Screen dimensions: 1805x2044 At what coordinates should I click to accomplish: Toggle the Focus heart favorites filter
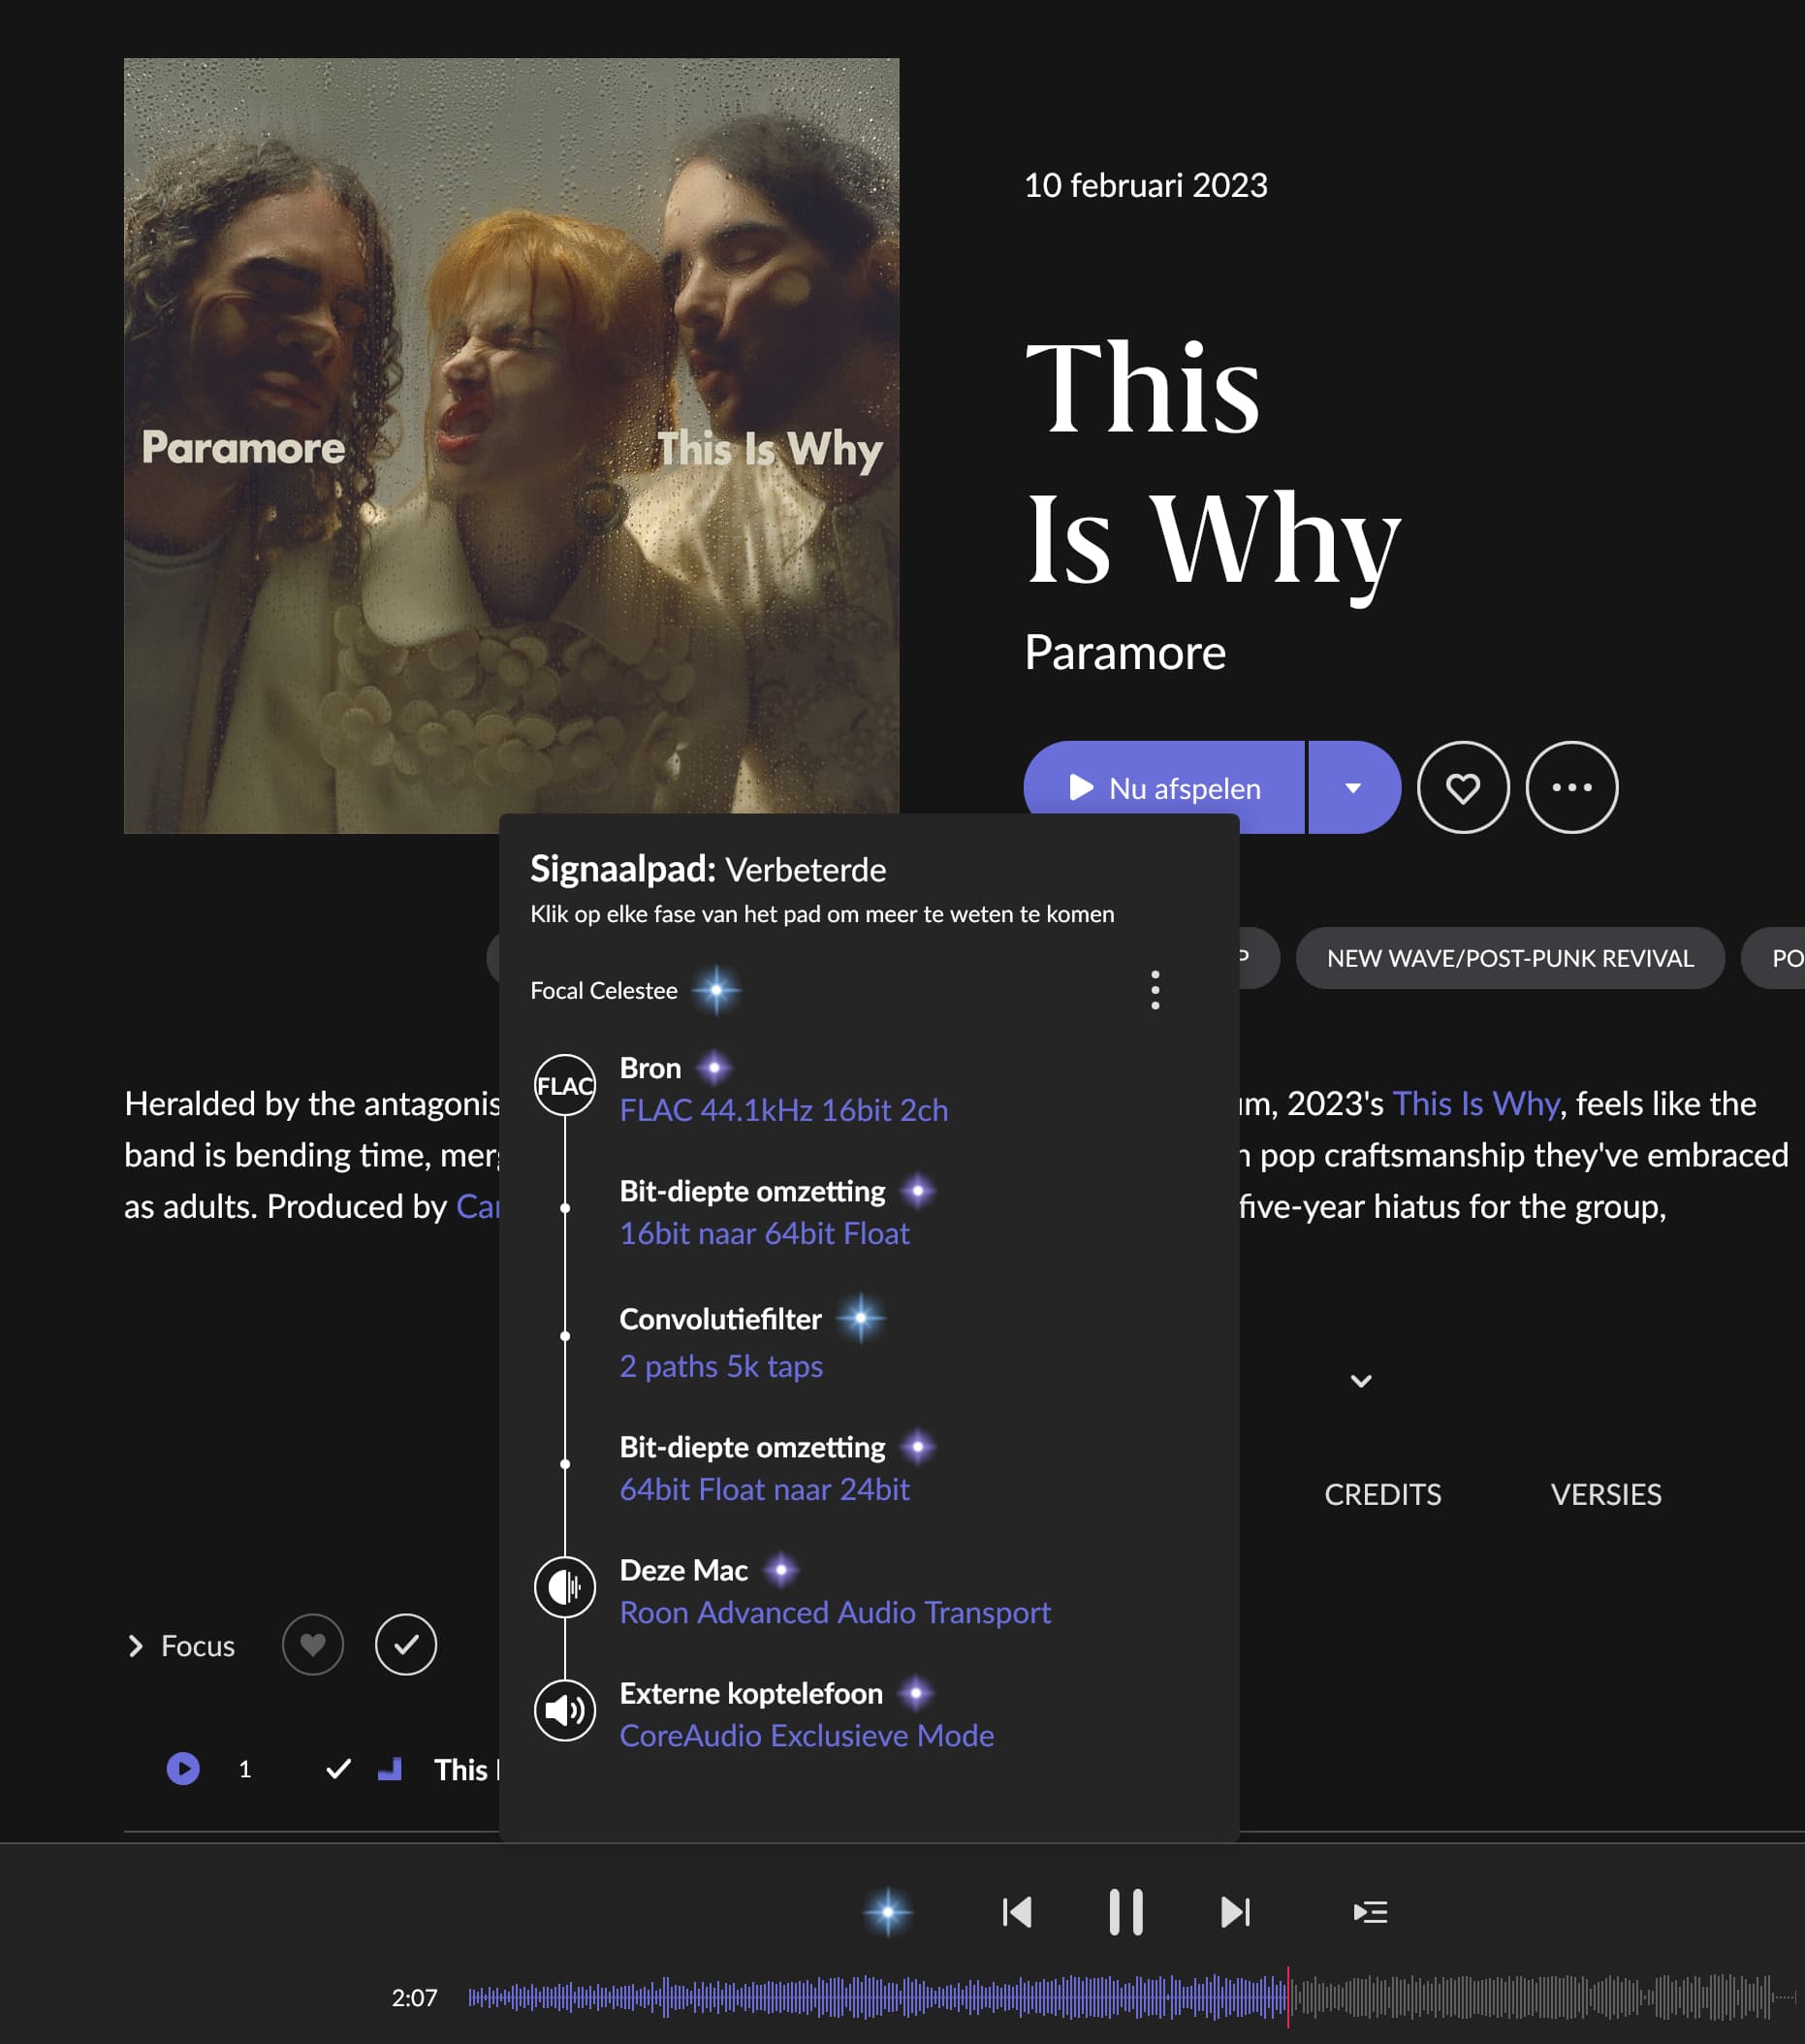tap(313, 1645)
